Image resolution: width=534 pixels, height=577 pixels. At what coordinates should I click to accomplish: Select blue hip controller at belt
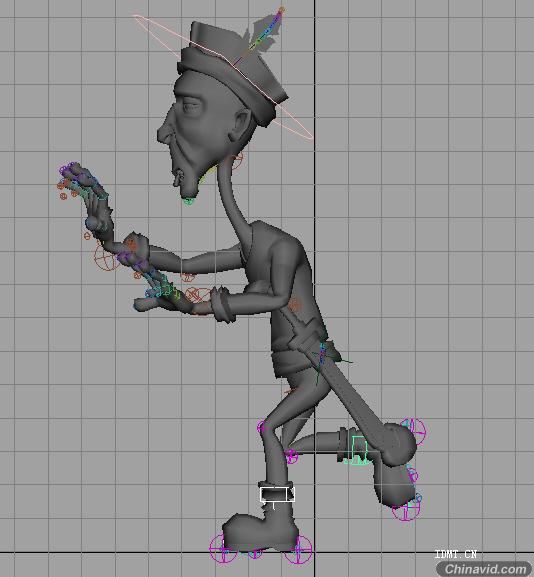click(x=322, y=354)
